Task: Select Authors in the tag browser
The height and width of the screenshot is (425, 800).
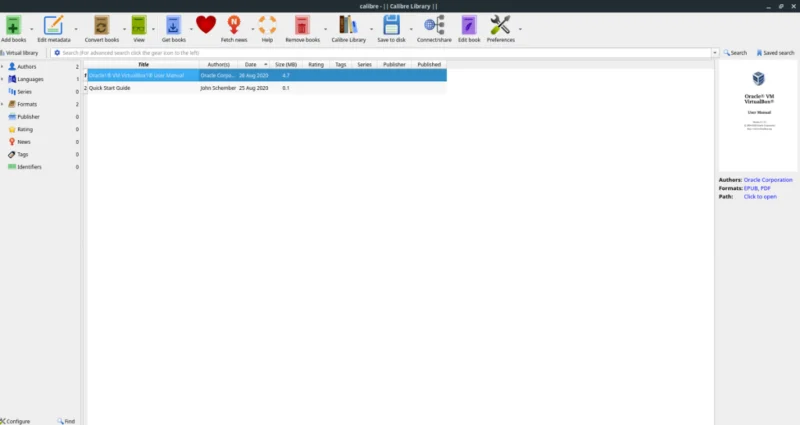Action: [x=27, y=66]
